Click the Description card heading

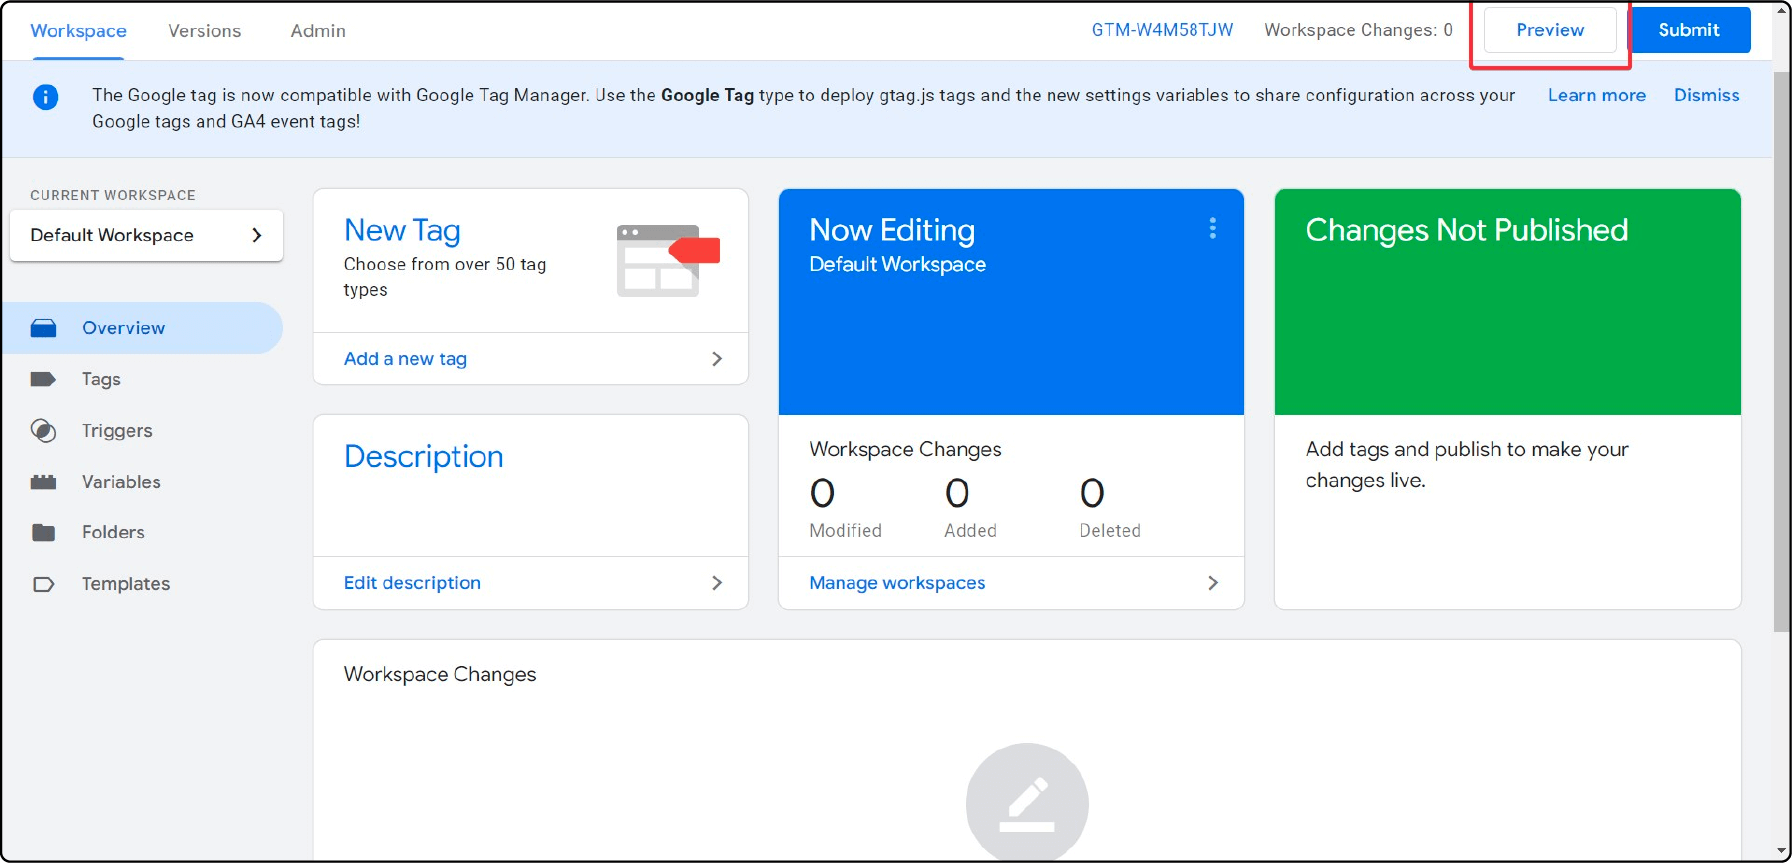tap(423, 457)
